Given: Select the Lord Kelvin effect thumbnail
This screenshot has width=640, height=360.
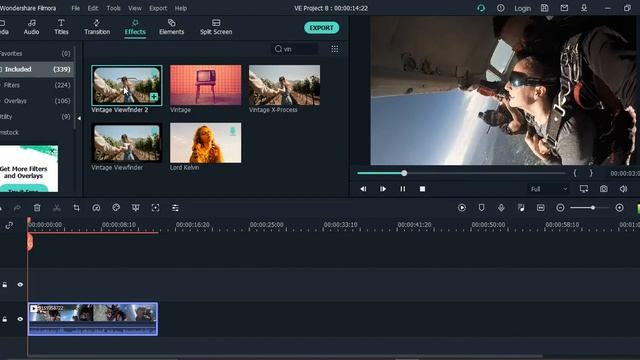Looking at the screenshot, I should pos(205,143).
